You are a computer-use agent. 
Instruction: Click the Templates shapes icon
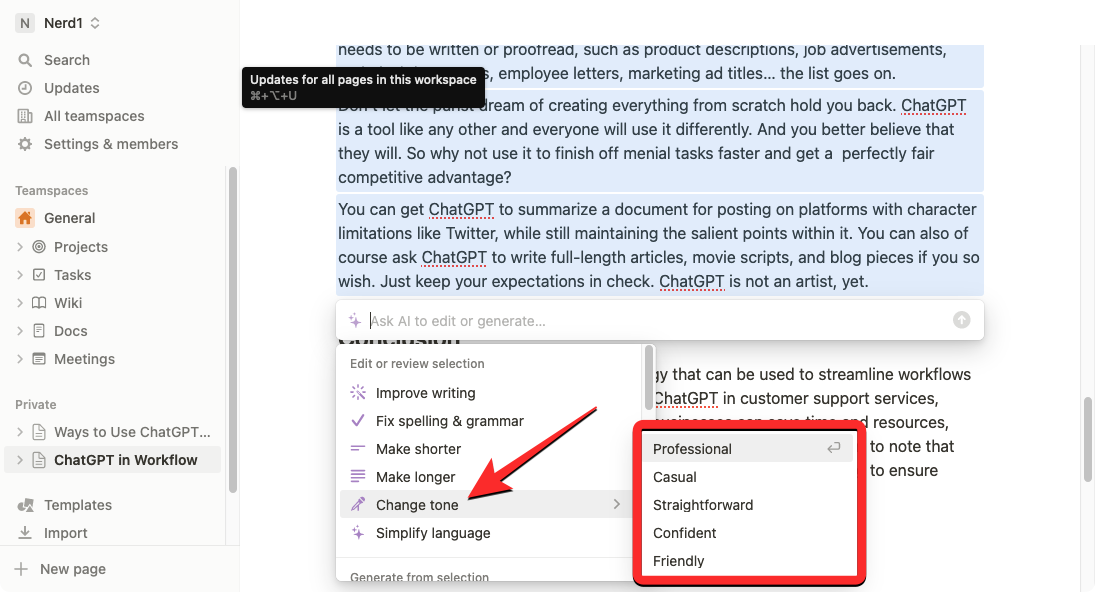pos(25,505)
